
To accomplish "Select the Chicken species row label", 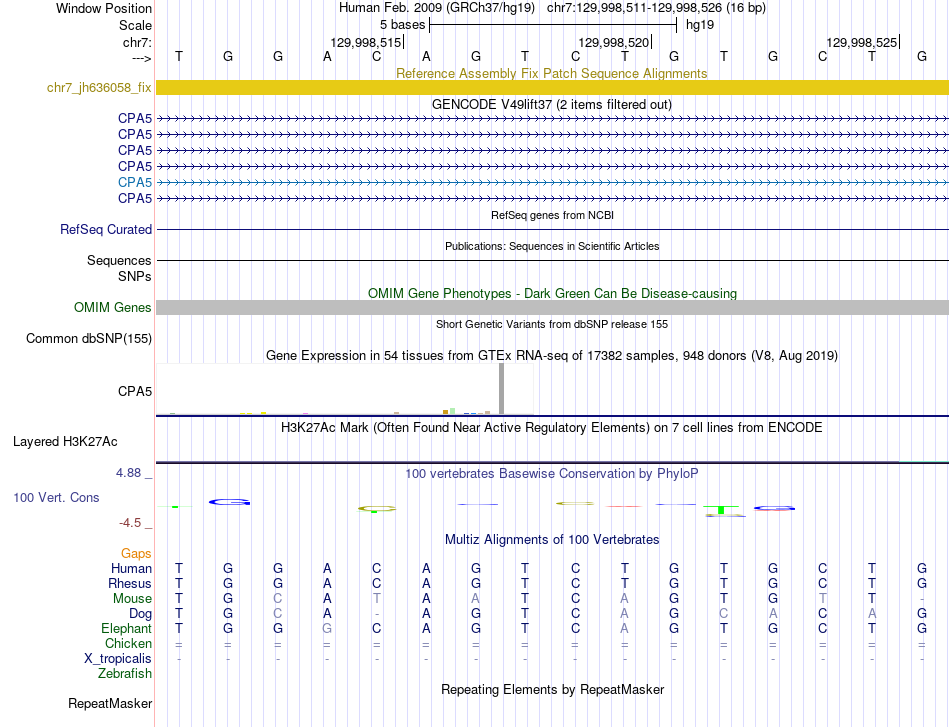I will (128, 644).
